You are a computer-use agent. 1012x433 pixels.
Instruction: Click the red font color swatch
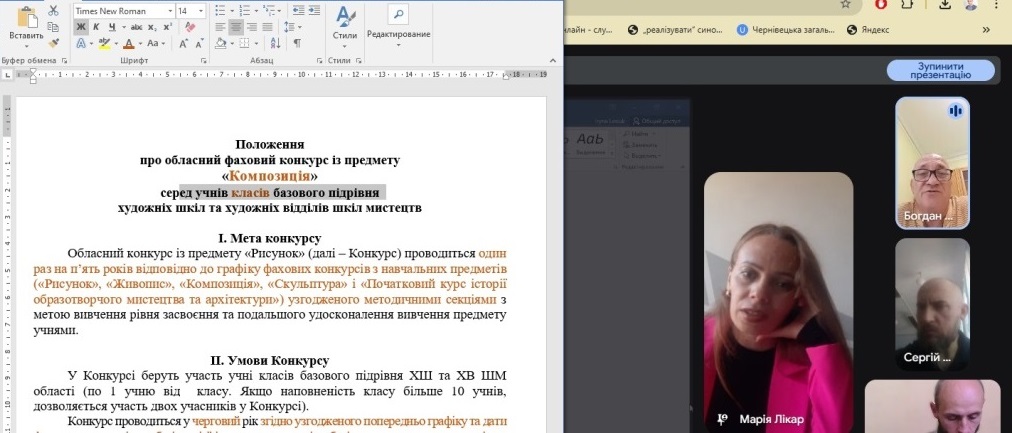pyautogui.click(x=129, y=44)
